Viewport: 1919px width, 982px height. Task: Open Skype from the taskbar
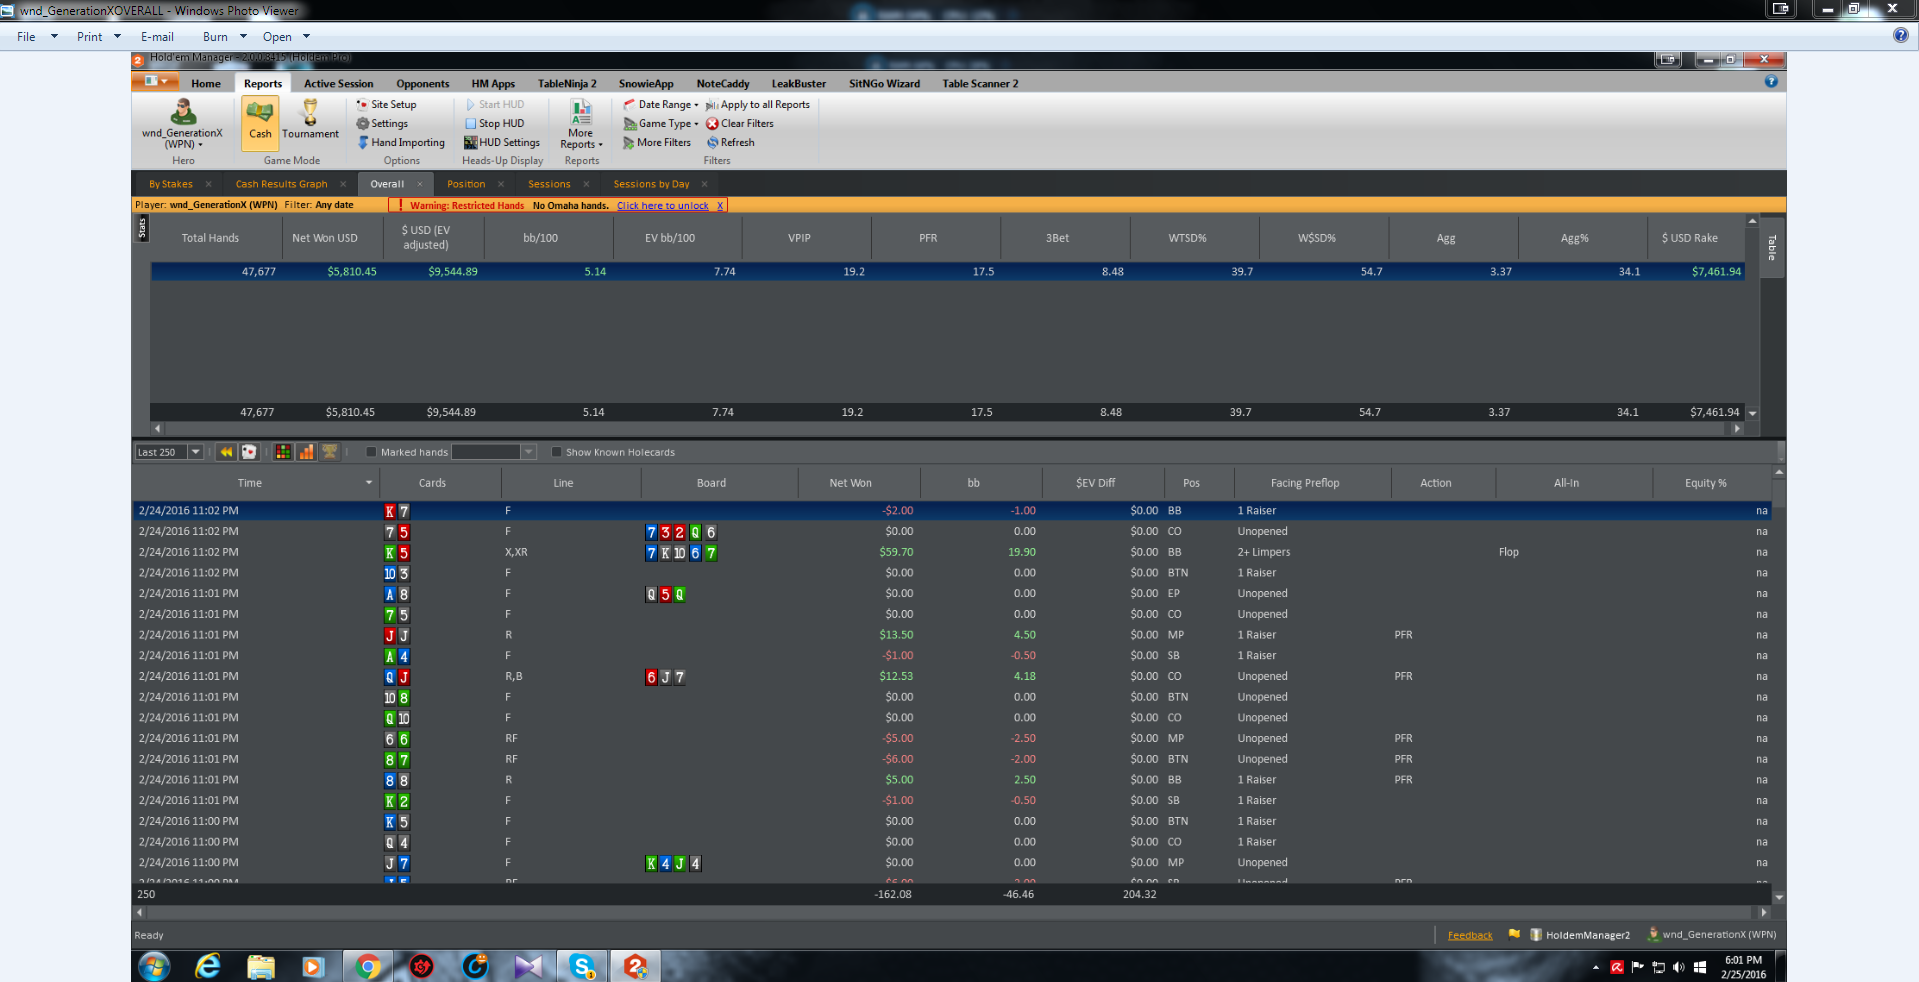click(582, 966)
